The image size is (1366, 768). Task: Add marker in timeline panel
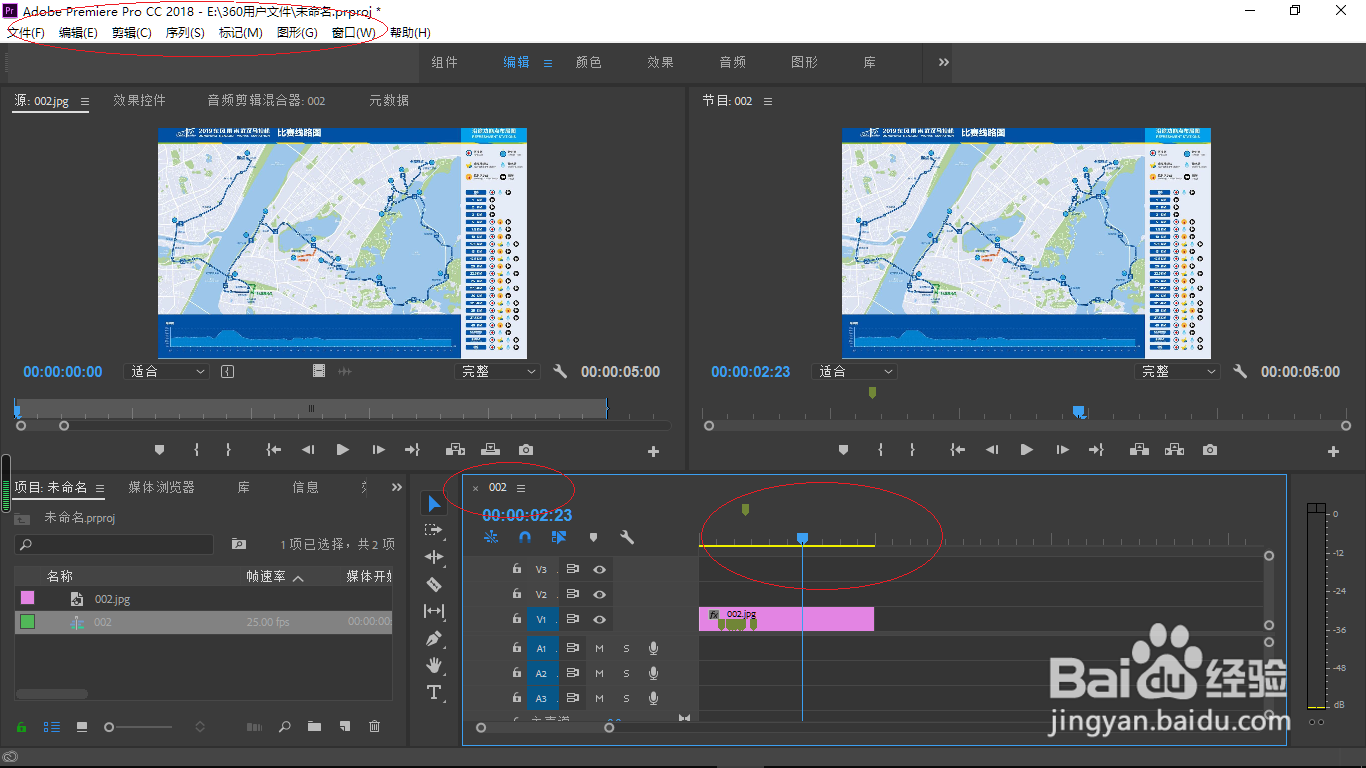(593, 537)
